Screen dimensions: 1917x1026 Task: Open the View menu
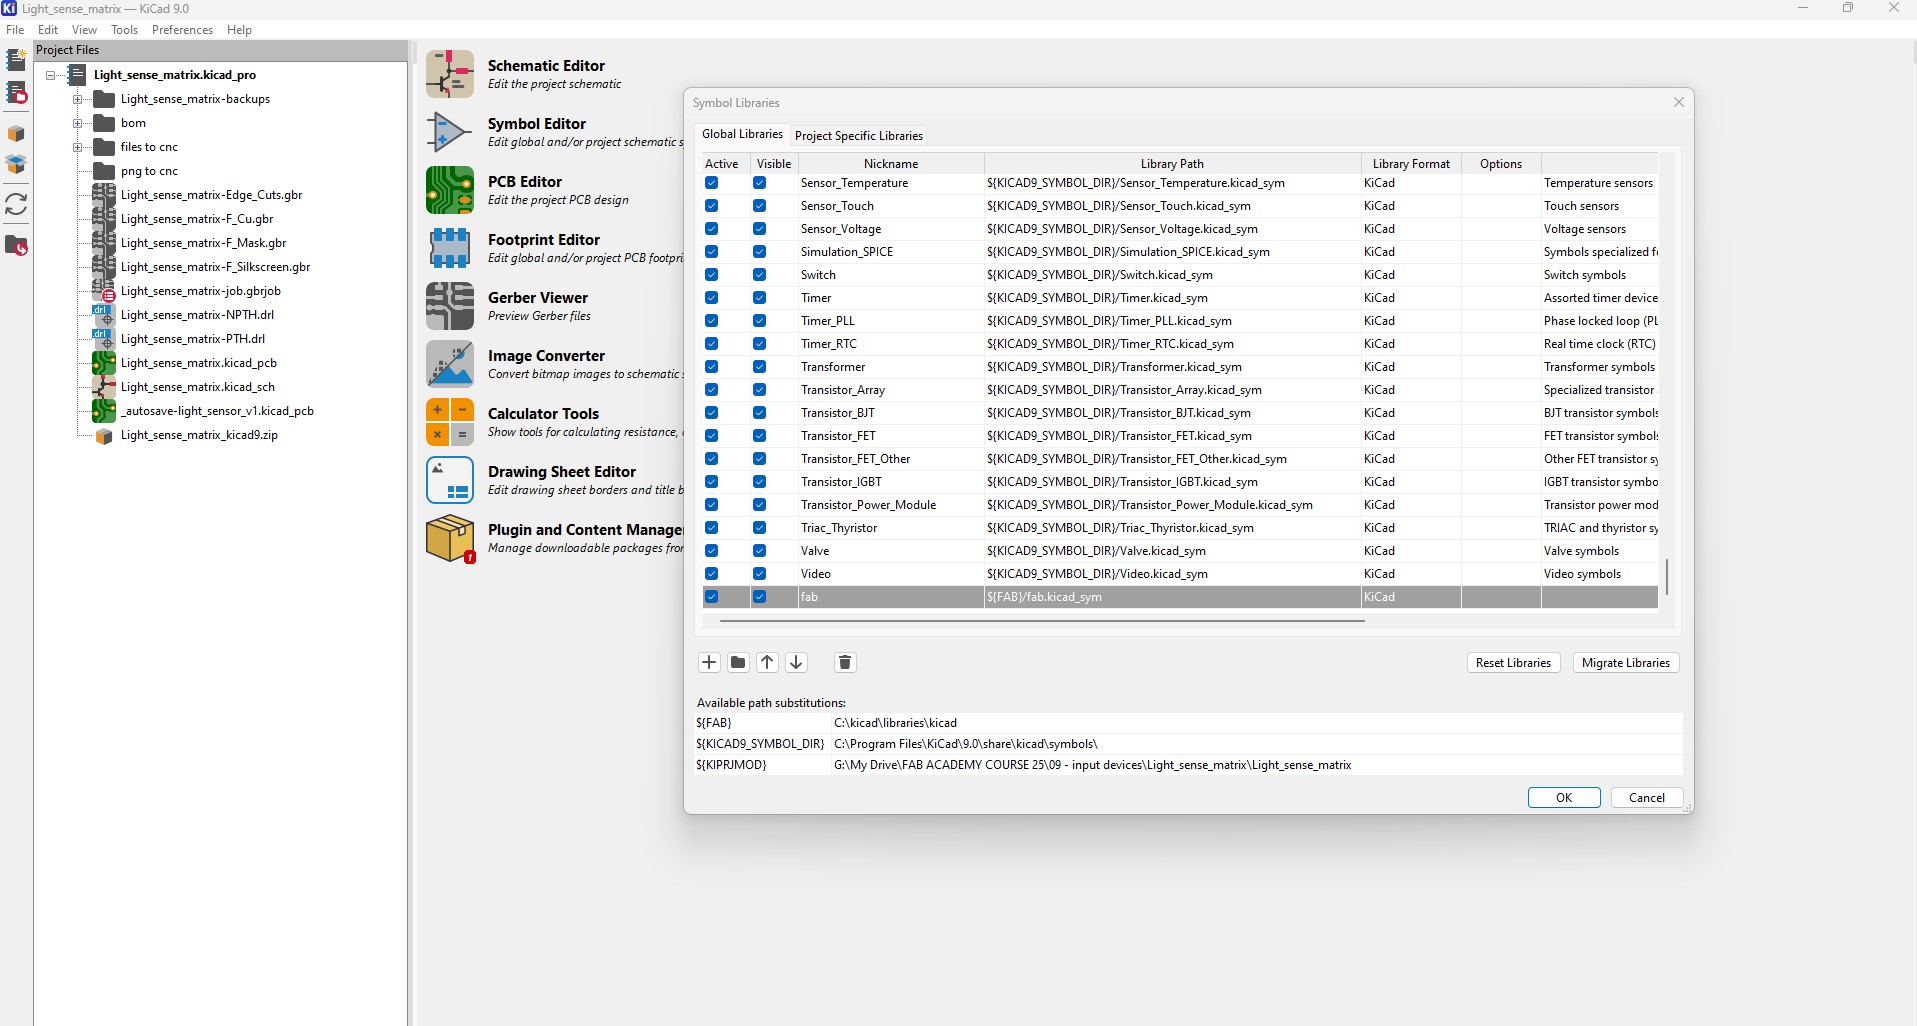pyautogui.click(x=85, y=30)
